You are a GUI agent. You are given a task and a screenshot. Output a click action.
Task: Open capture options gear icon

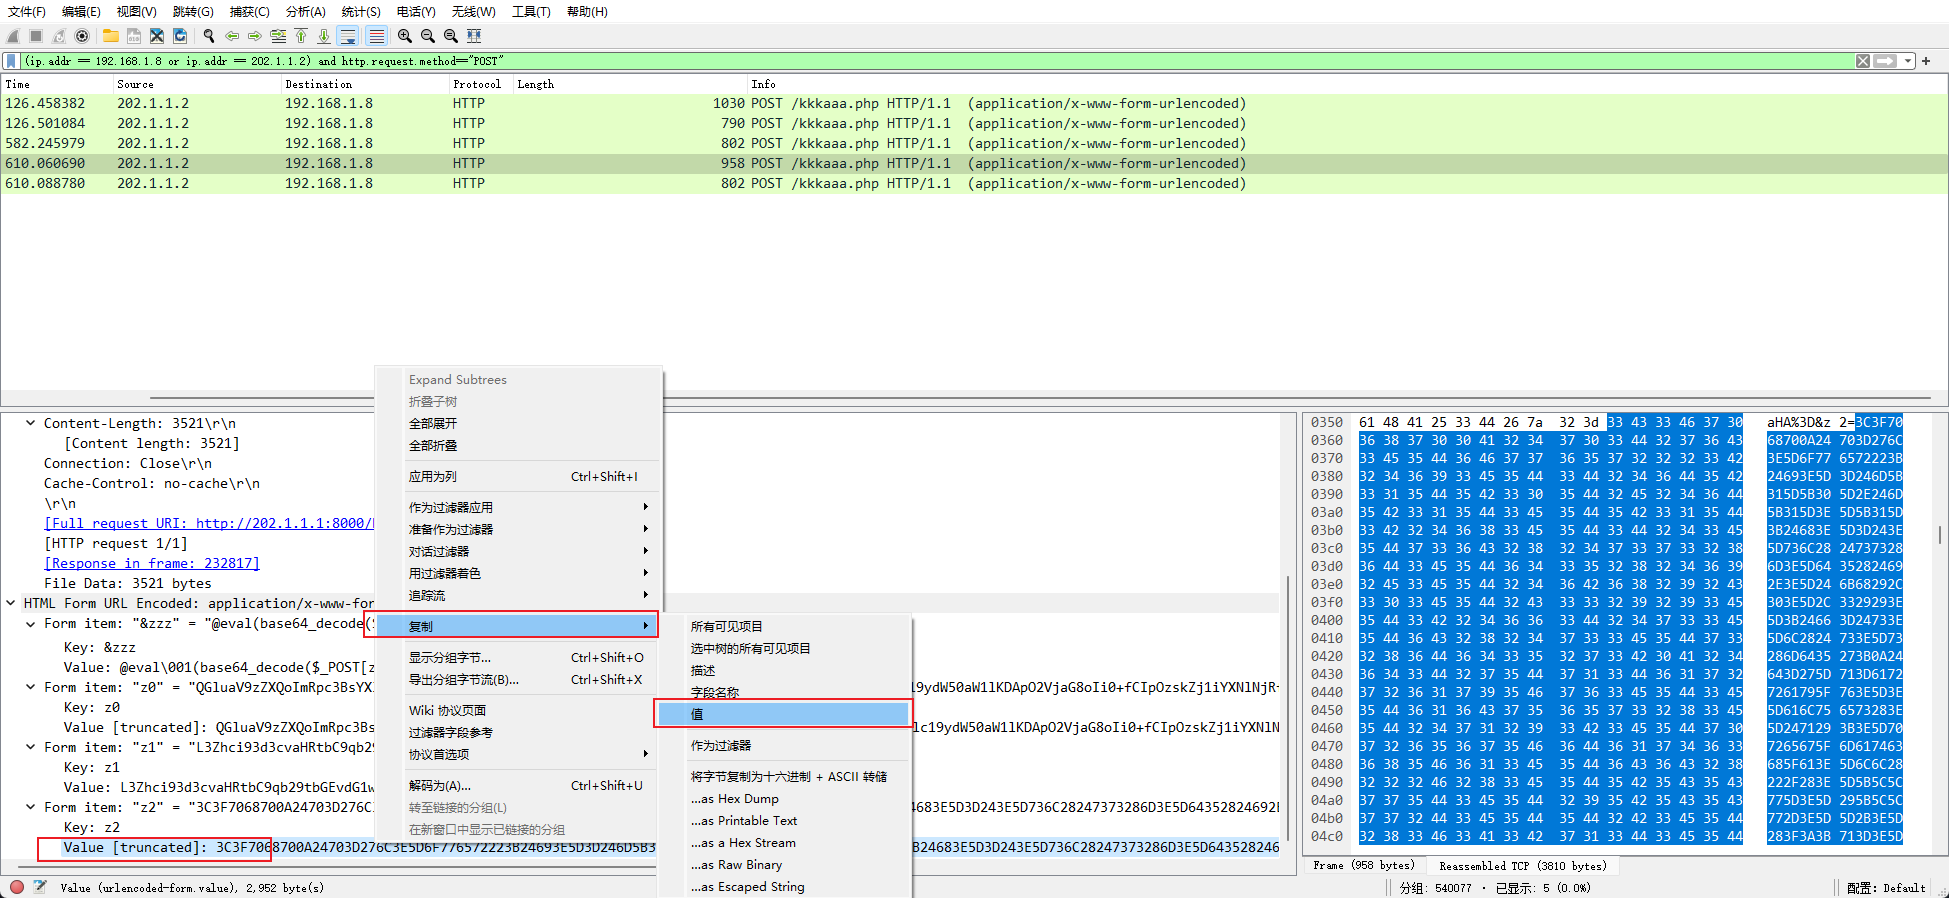[x=82, y=36]
